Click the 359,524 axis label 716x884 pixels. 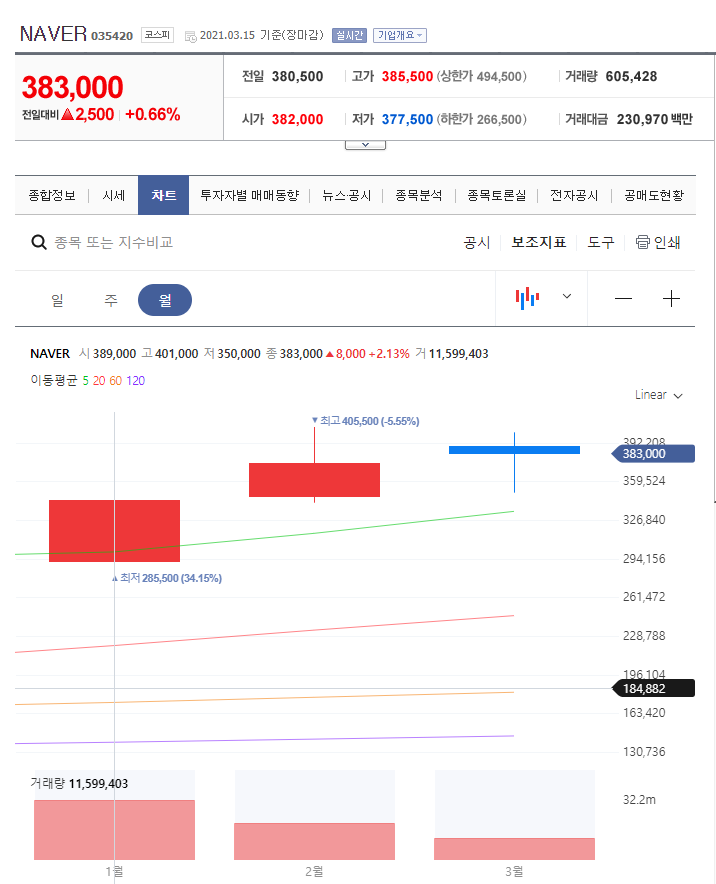coord(644,481)
